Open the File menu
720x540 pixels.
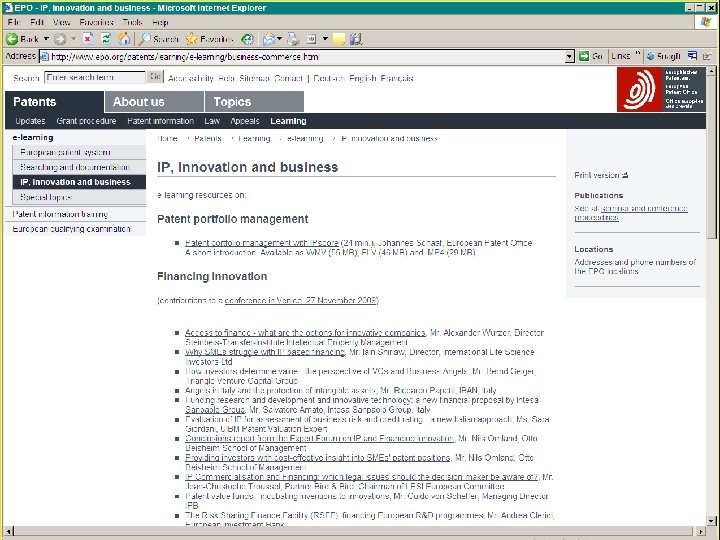point(14,22)
